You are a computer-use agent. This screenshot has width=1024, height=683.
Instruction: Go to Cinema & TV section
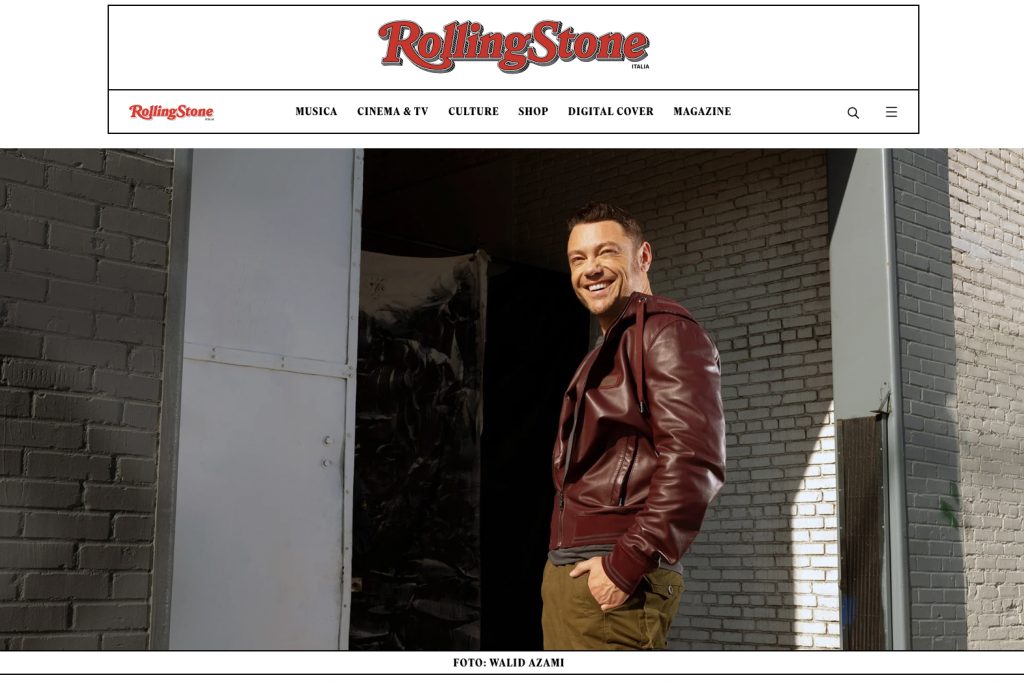(x=392, y=112)
